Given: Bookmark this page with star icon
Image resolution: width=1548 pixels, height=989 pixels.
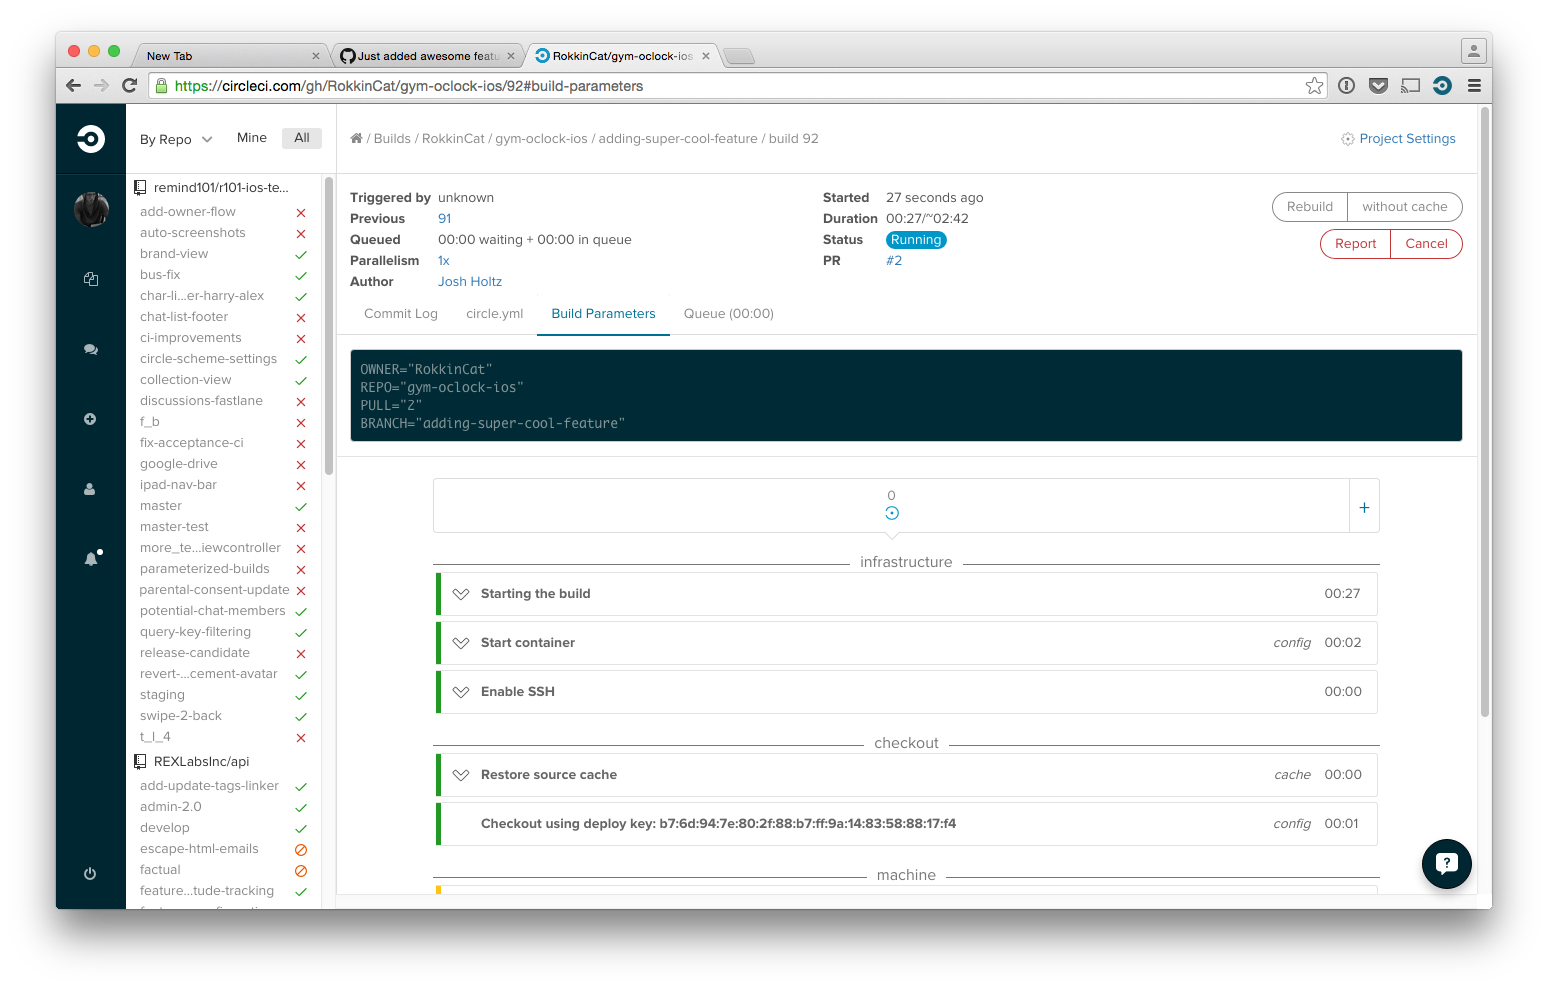Looking at the screenshot, I should point(1314,86).
